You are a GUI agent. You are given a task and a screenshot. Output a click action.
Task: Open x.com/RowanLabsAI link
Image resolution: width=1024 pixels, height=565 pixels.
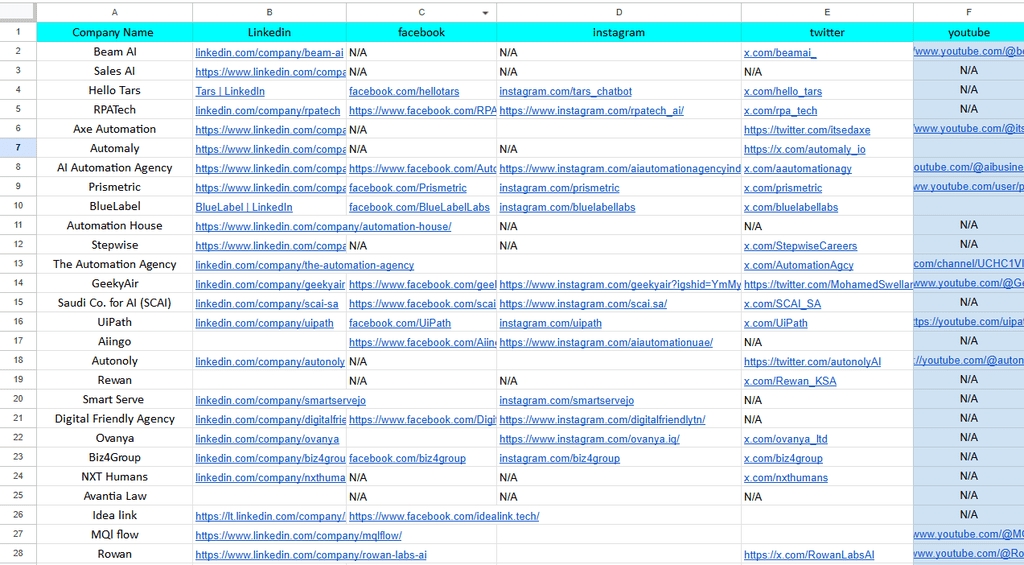(809, 555)
